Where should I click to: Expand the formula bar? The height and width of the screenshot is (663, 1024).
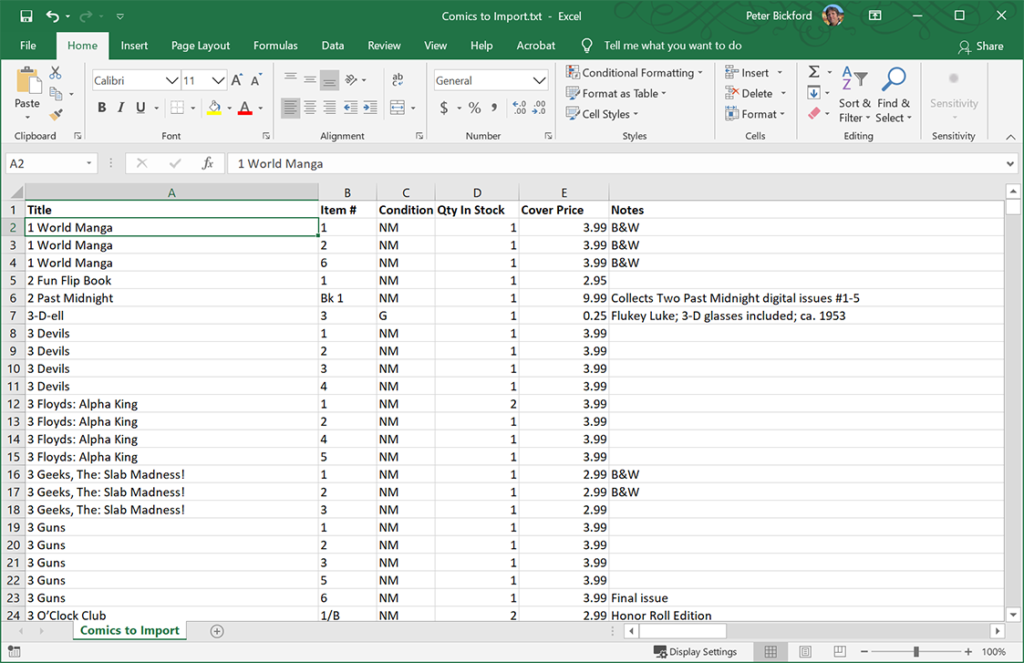tap(1010, 163)
